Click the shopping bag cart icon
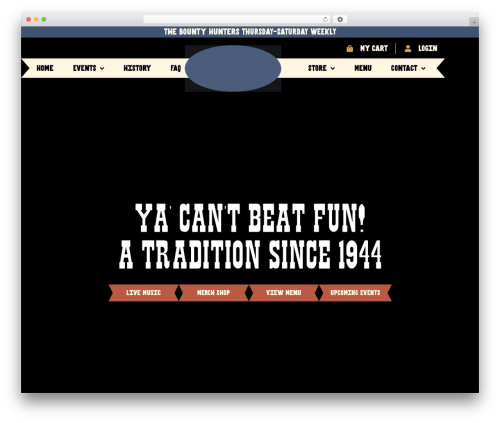The width and height of the screenshot is (500, 423). 350,49
